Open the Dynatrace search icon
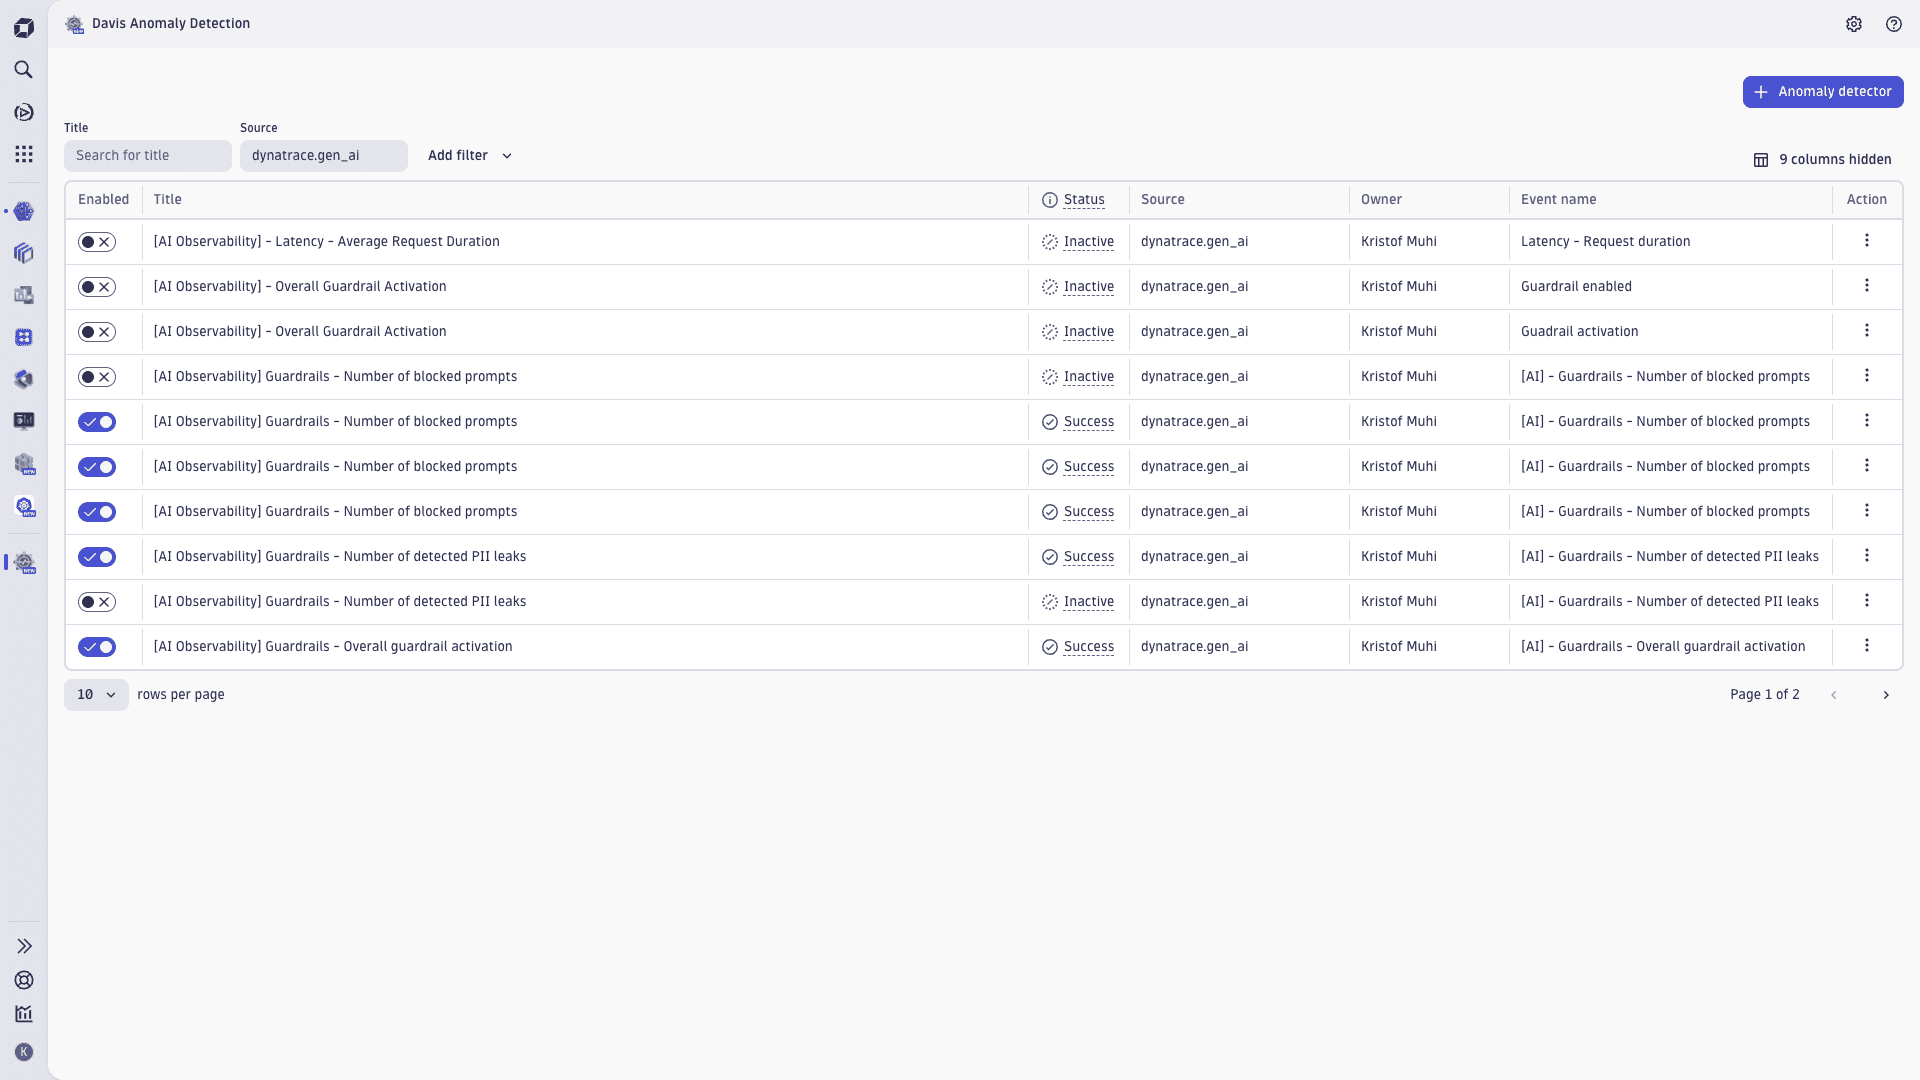1920x1080 pixels. point(24,70)
